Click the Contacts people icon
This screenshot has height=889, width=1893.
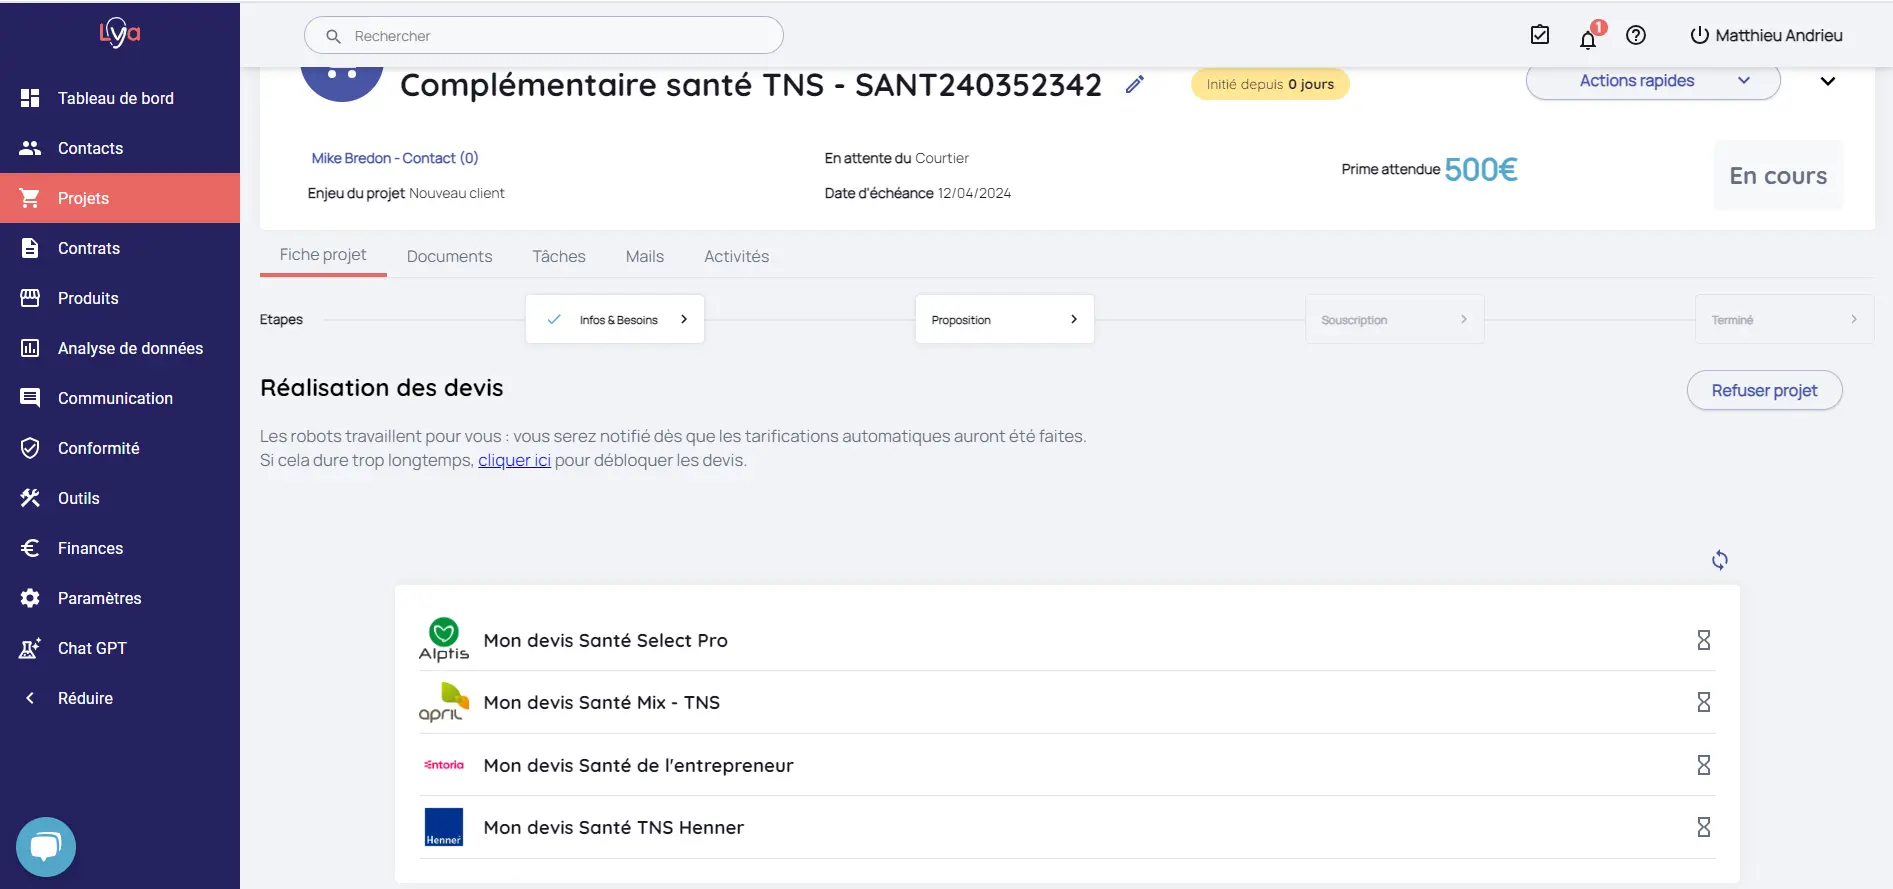tap(30, 148)
